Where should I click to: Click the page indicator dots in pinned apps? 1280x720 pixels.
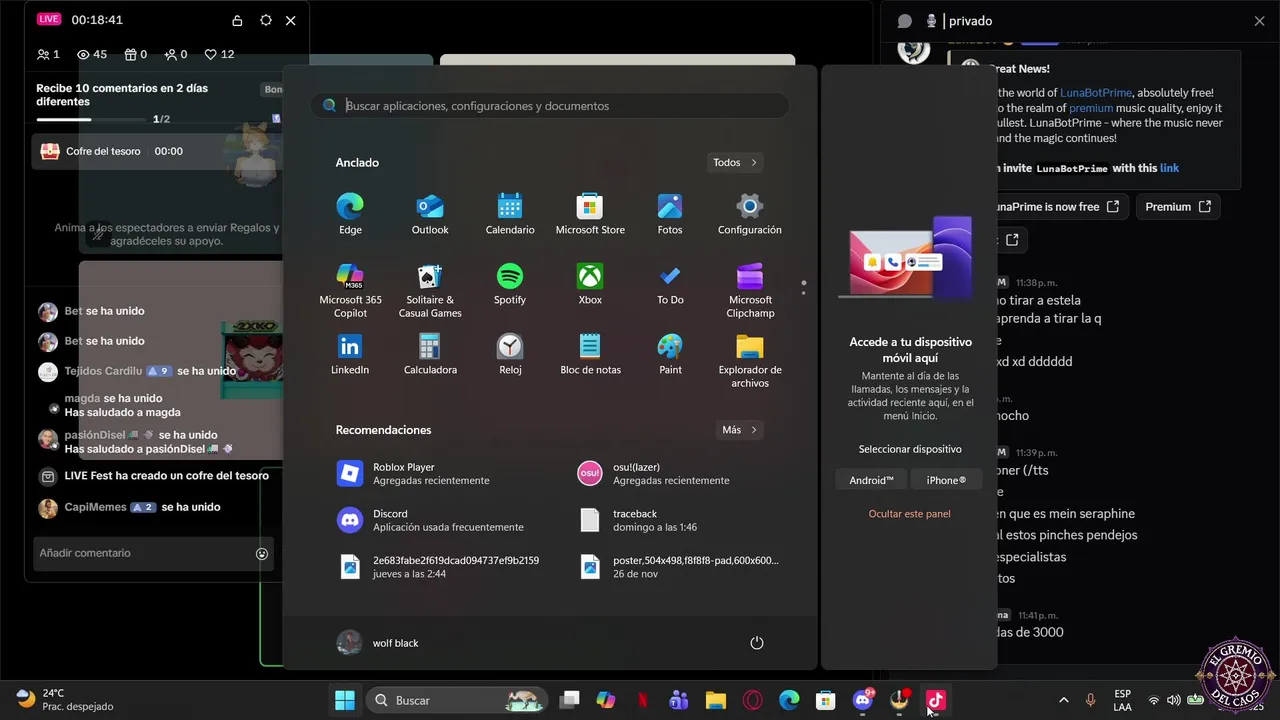803,288
